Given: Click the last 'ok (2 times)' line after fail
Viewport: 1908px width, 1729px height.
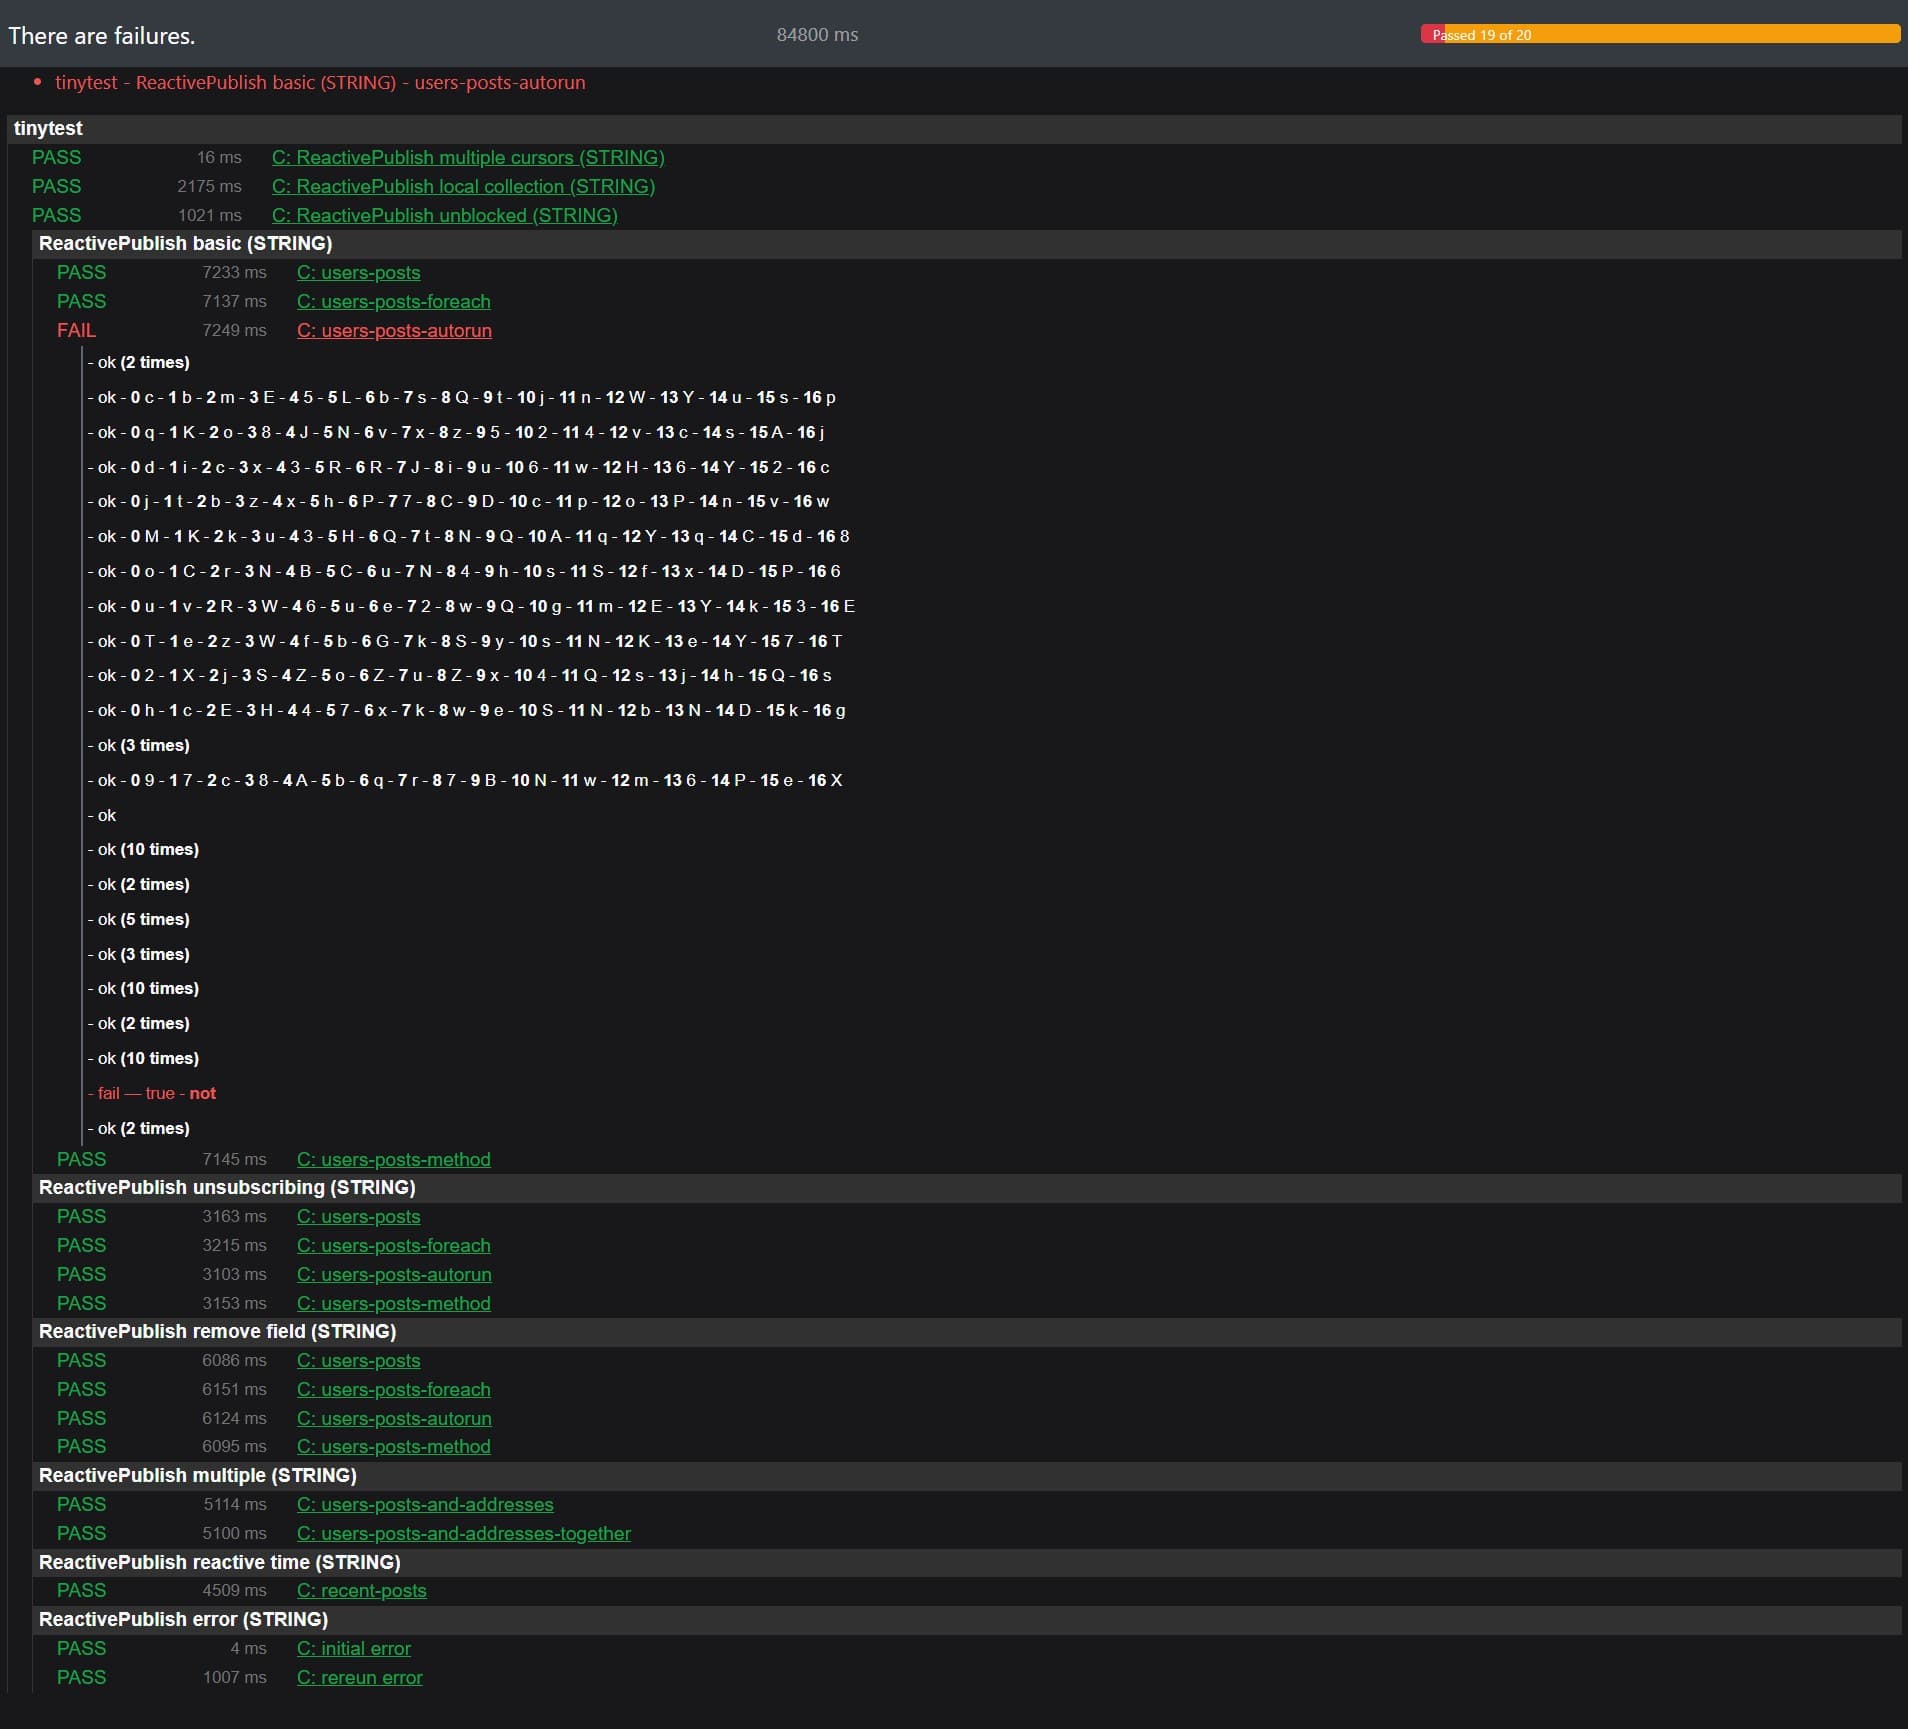Looking at the screenshot, I should (x=139, y=1128).
